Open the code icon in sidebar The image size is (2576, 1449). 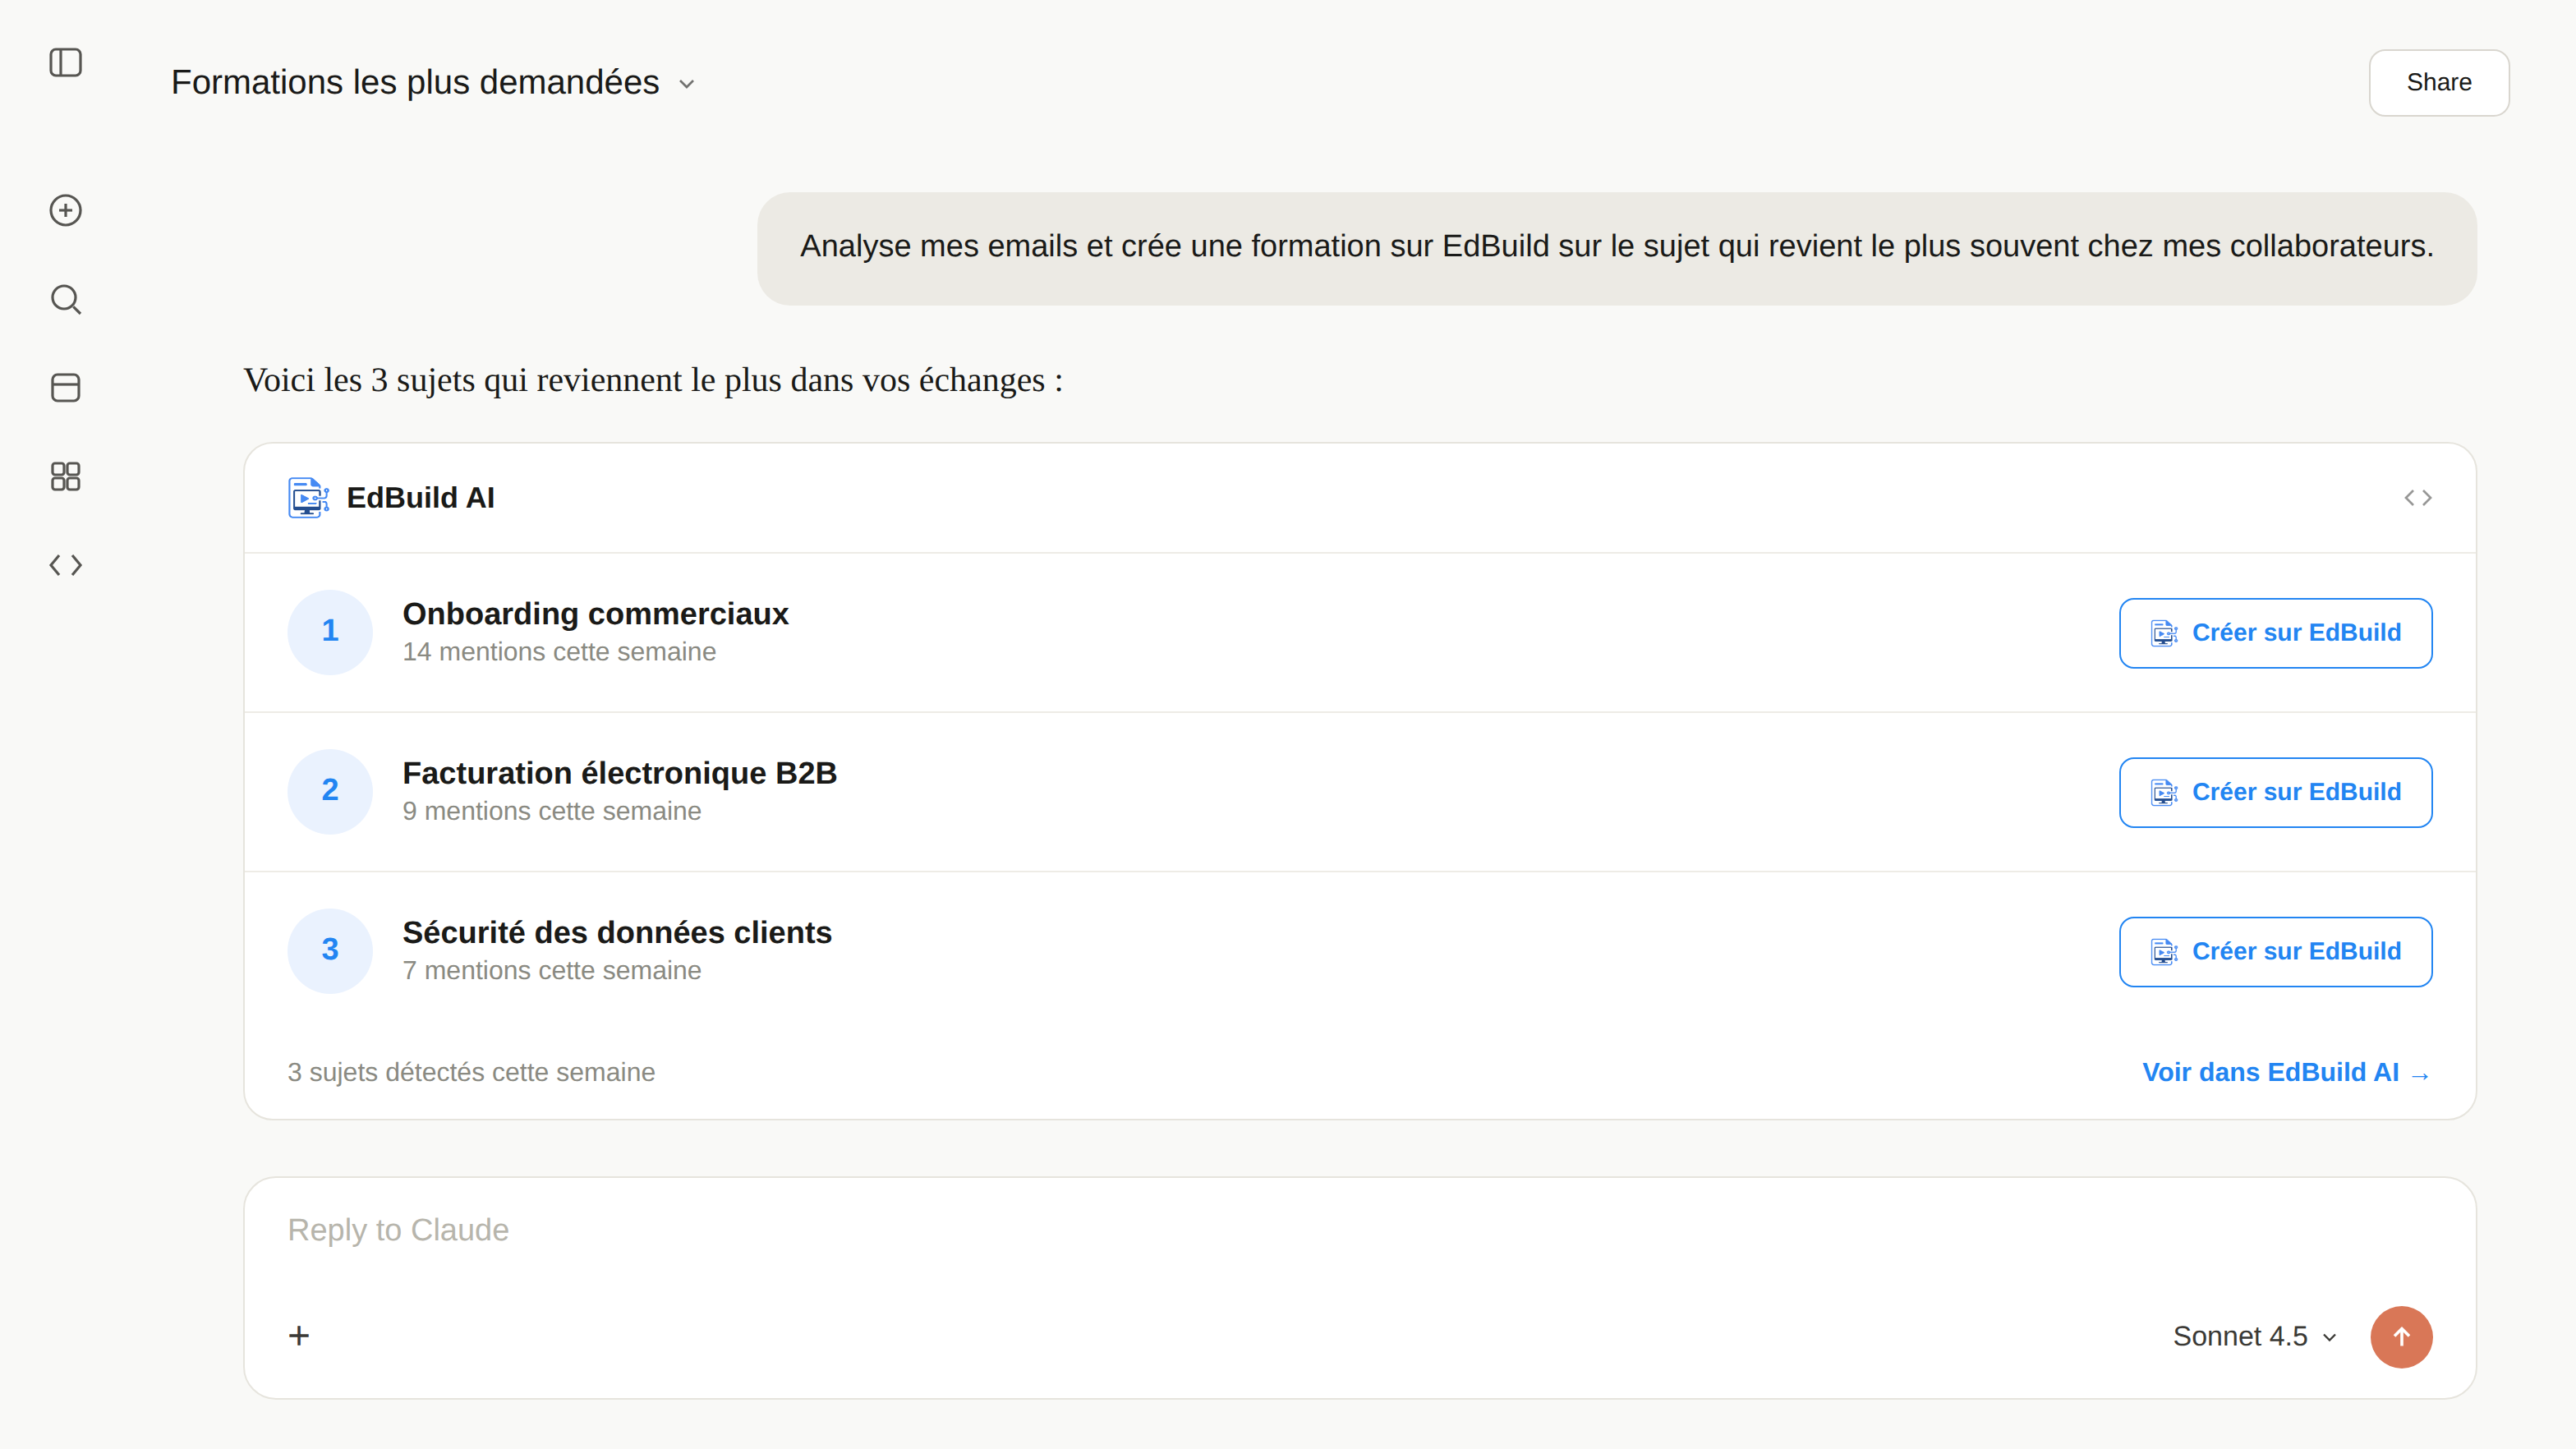[65, 565]
